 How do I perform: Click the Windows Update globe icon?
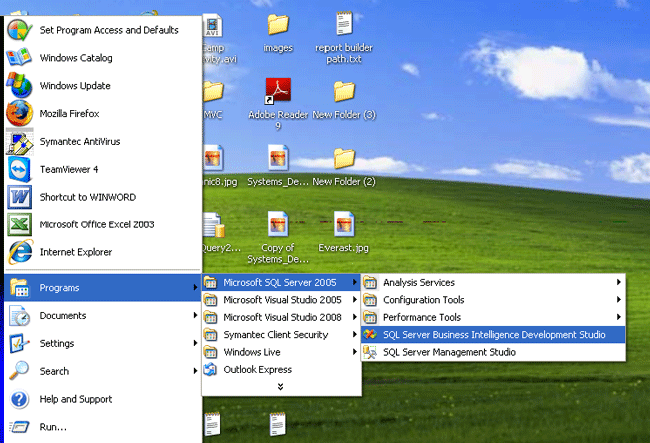19,85
